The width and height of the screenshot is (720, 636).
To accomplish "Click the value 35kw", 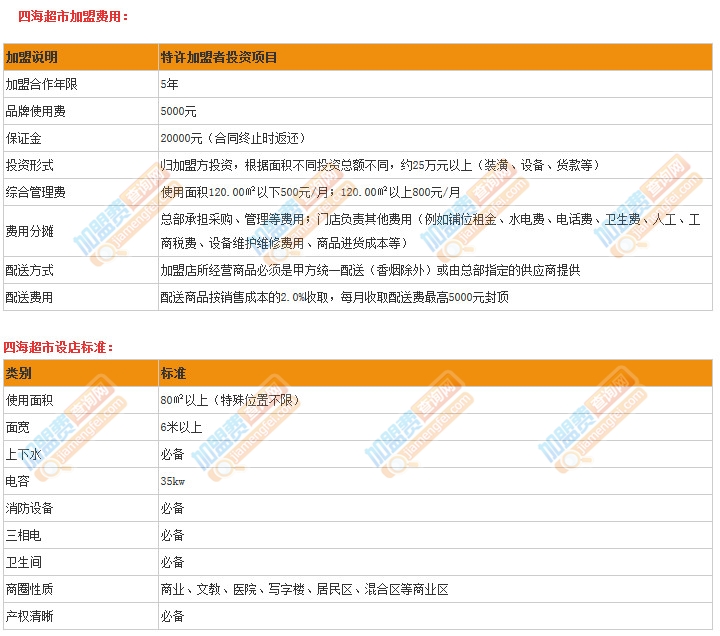I will (x=173, y=482).
